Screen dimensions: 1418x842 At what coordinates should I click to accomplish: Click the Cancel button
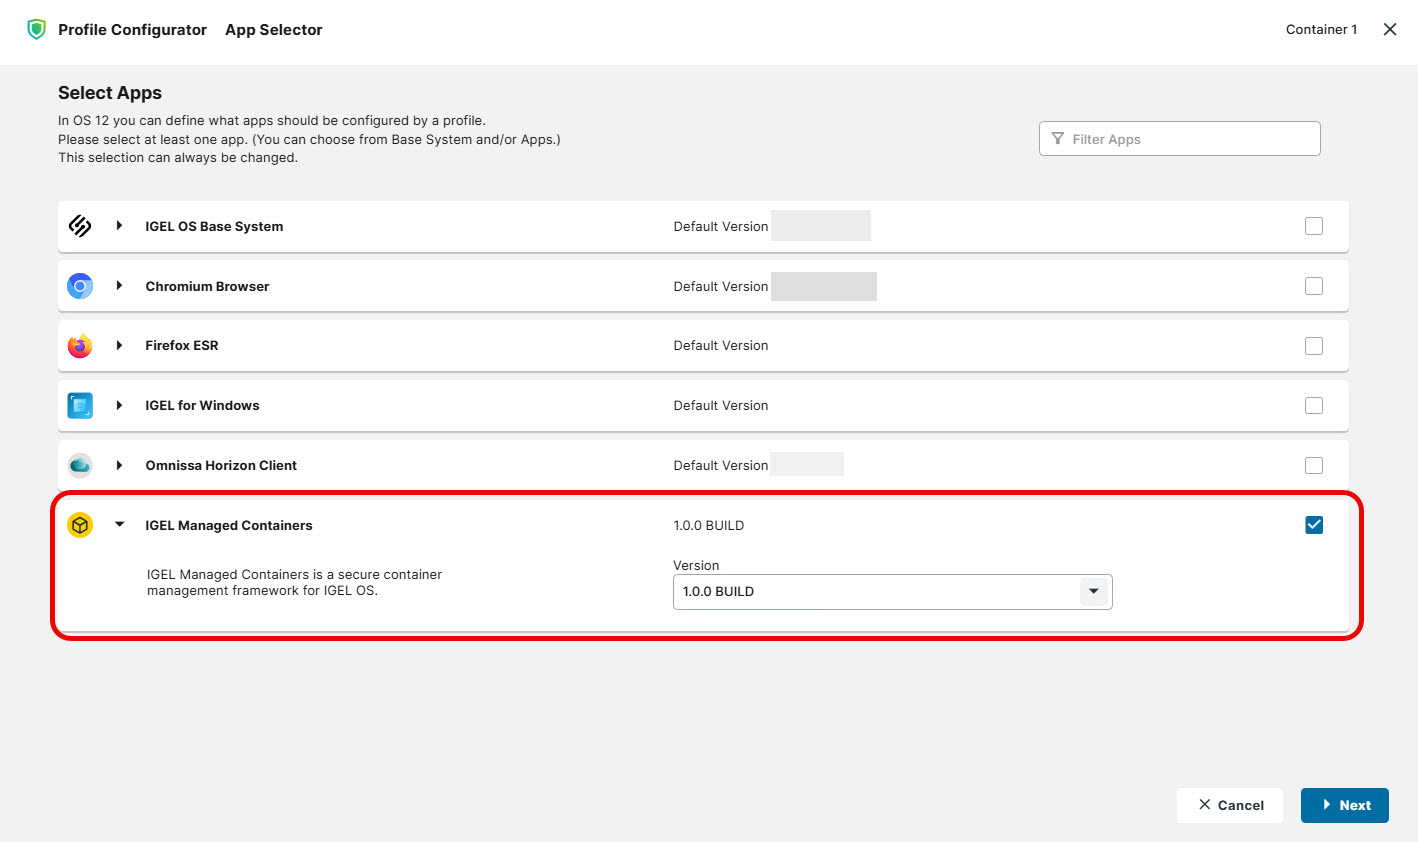pos(1230,805)
